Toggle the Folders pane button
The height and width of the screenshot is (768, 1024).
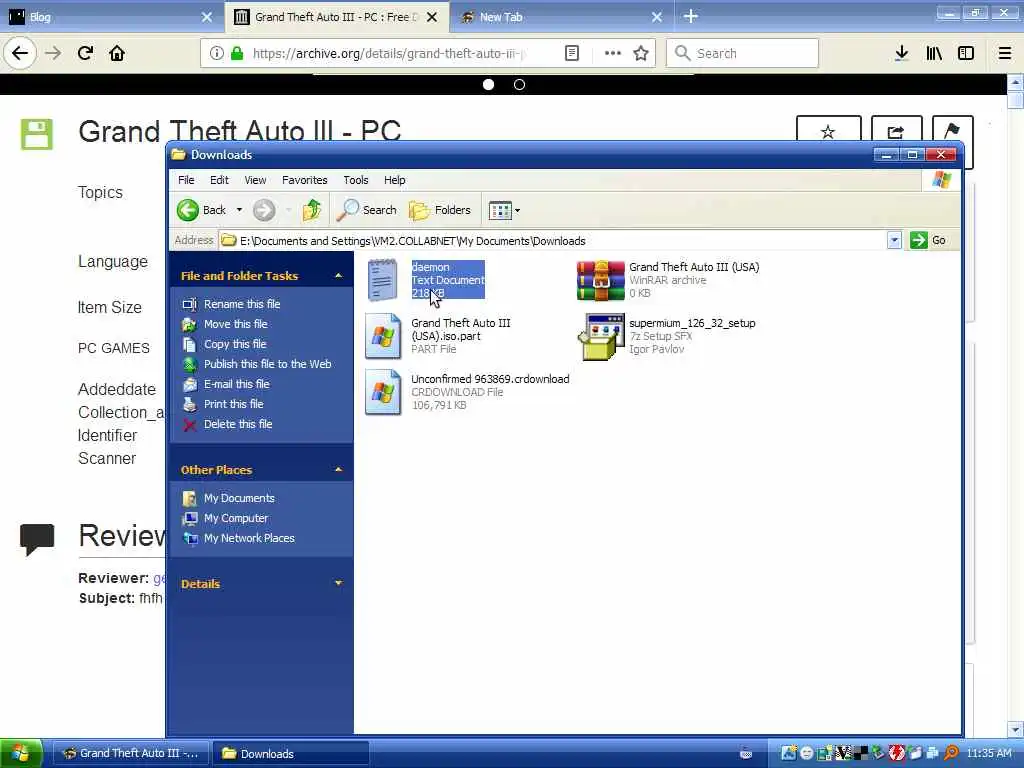point(440,210)
